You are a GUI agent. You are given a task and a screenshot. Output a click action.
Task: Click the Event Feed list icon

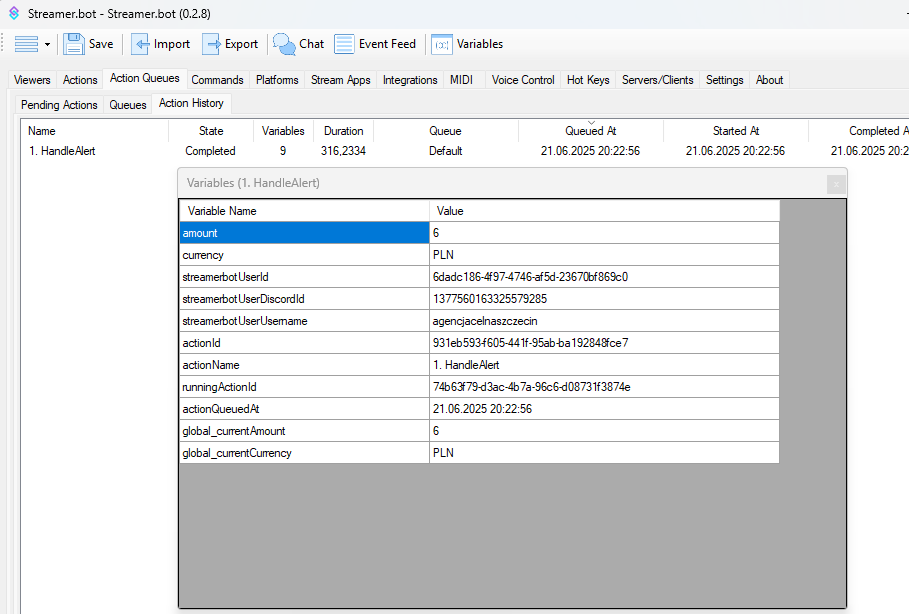(344, 44)
